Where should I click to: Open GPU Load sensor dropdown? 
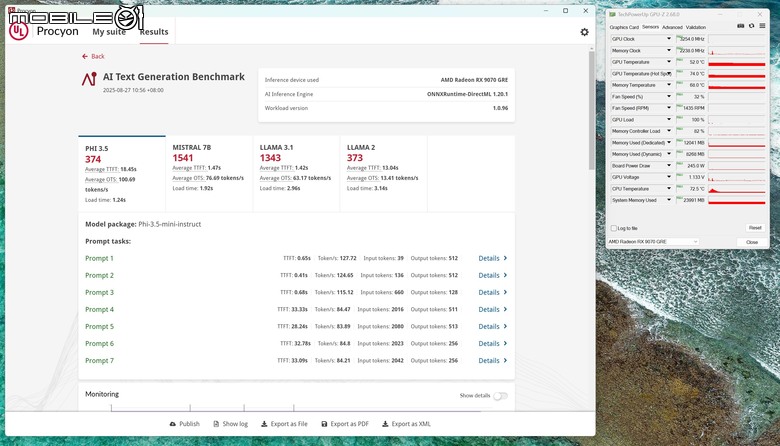click(669, 119)
